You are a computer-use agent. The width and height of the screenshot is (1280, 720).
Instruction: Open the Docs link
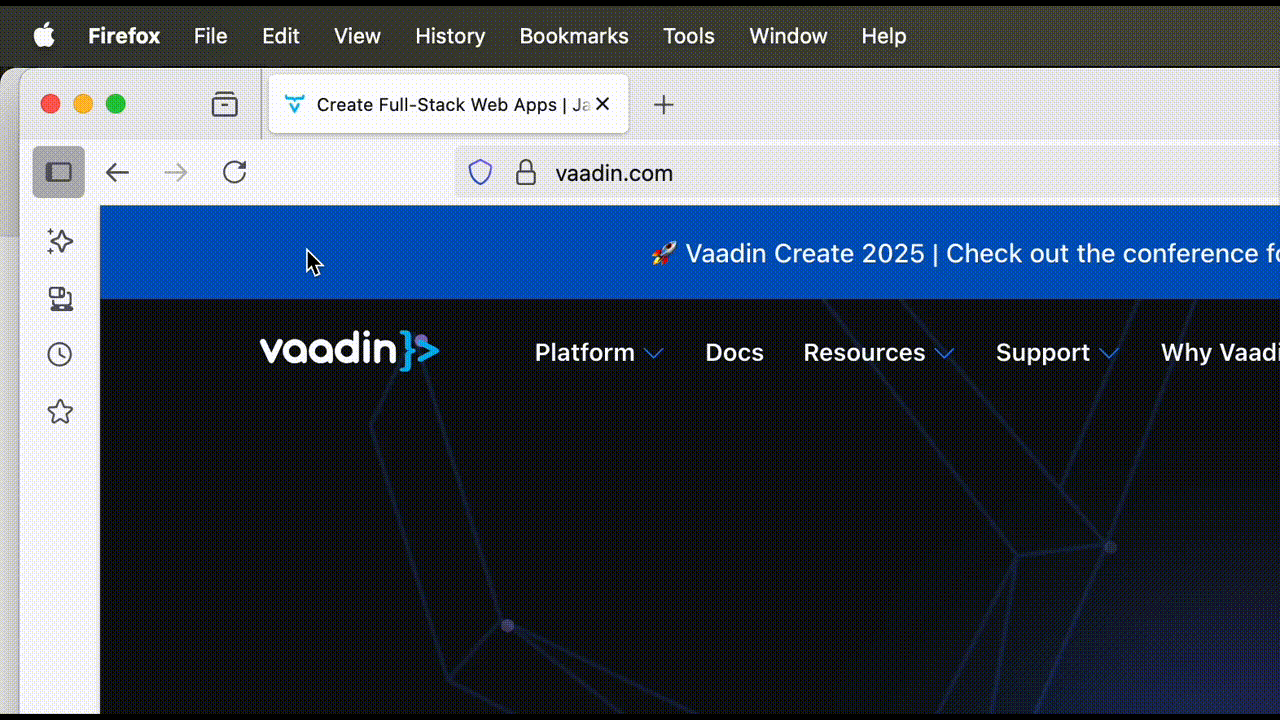click(x=734, y=352)
